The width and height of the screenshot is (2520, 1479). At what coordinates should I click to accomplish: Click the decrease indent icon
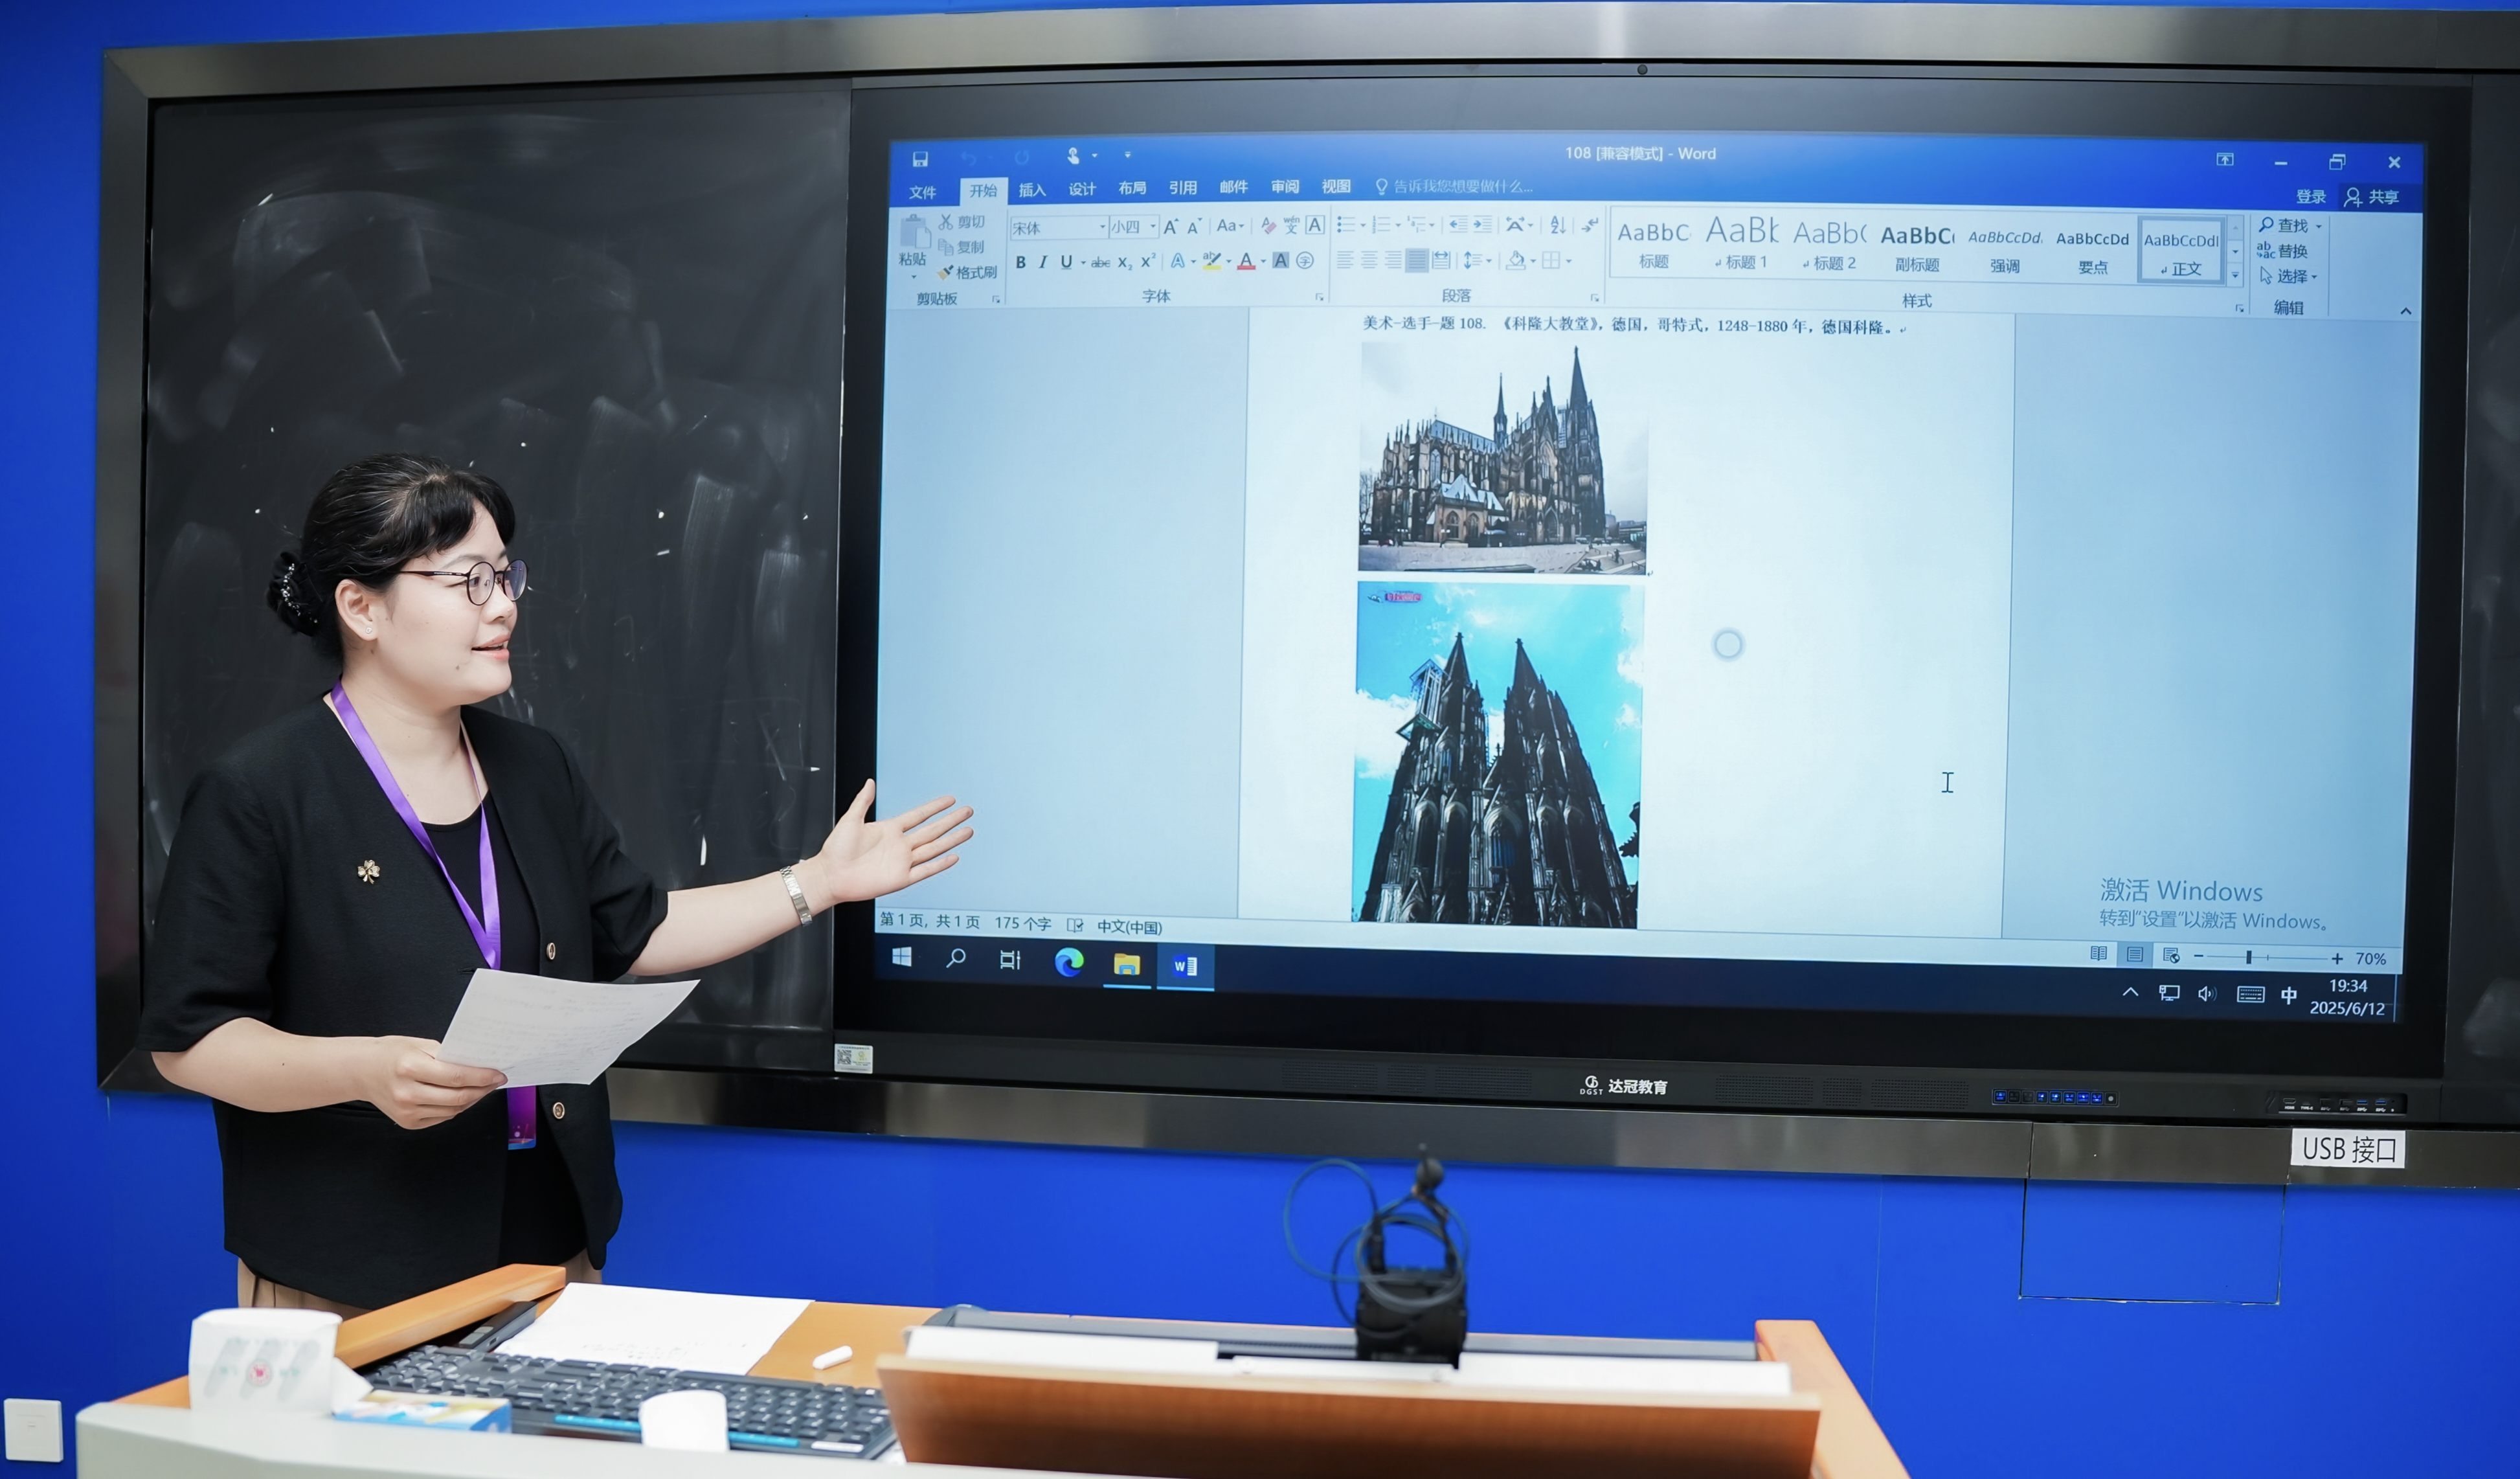[x=1458, y=225]
